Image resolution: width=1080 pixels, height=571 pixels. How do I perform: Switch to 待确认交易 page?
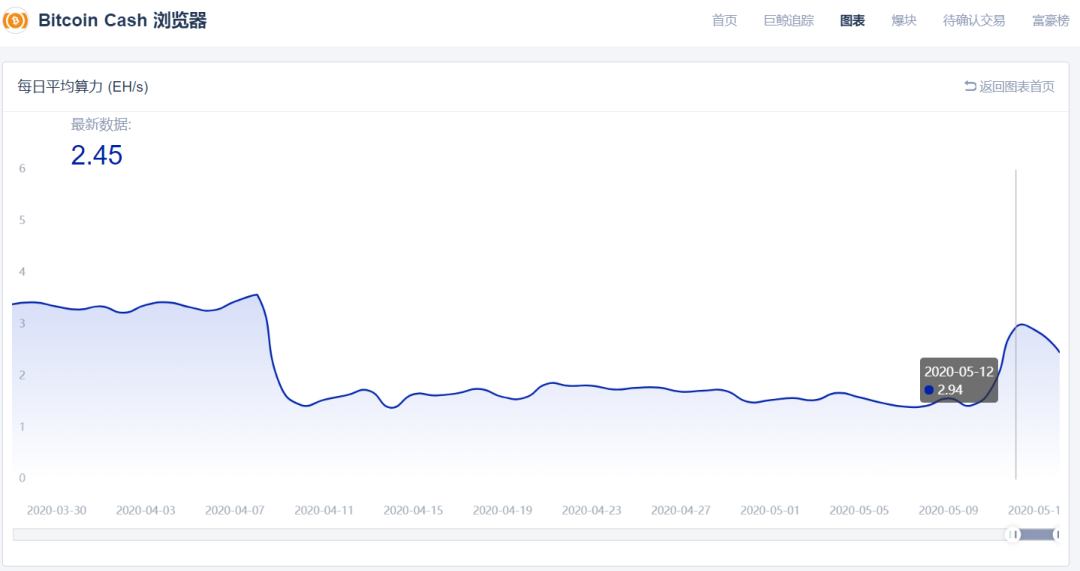coord(973,21)
